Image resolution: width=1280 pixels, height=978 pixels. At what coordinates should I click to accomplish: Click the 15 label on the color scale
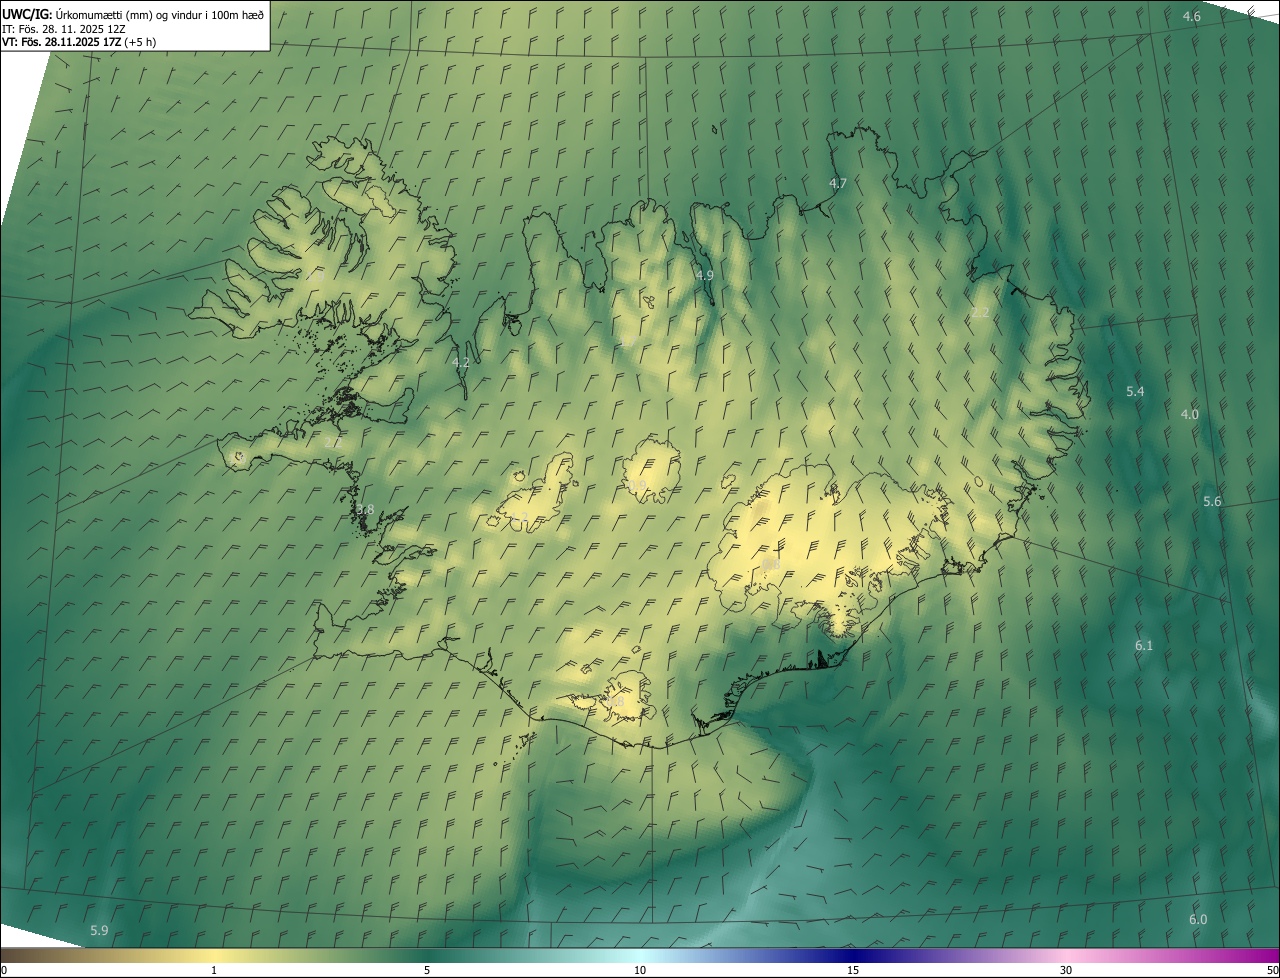[853, 970]
